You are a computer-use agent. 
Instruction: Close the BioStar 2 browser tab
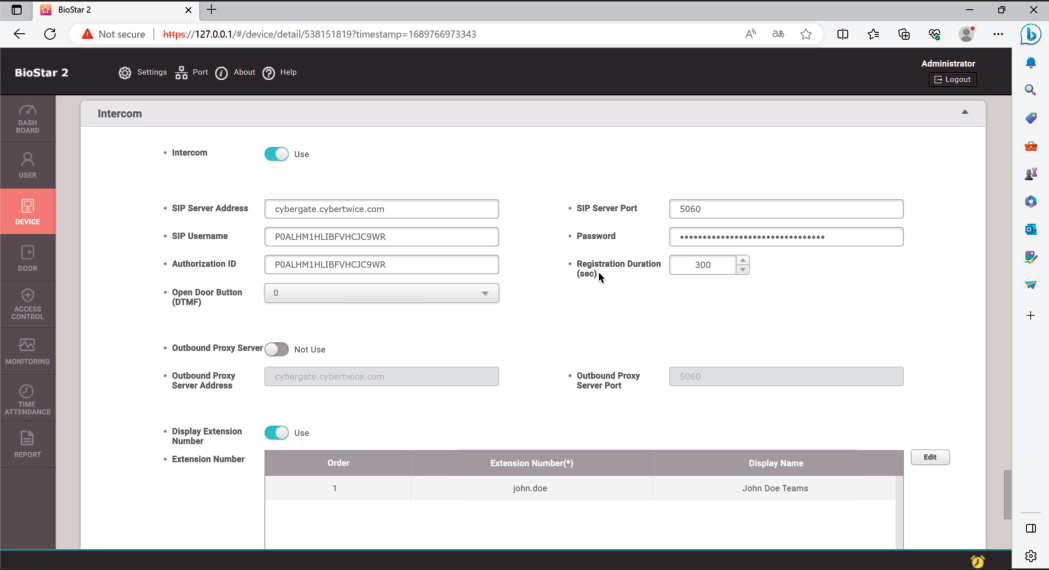point(188,10)
